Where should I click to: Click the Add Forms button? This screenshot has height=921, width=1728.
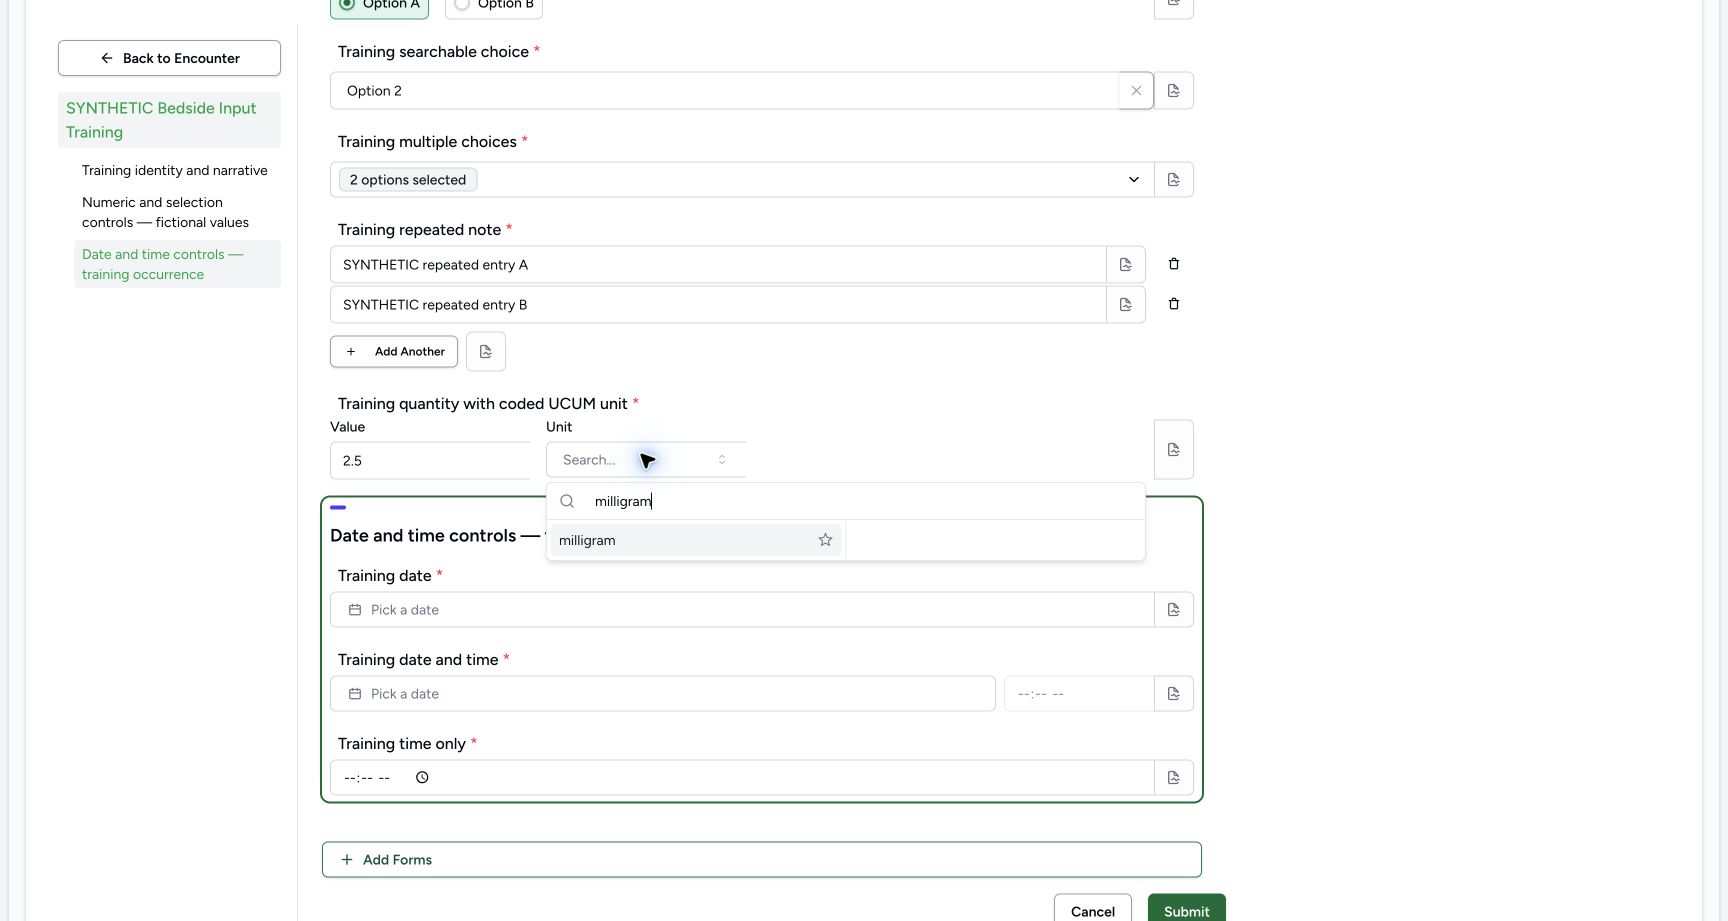762,860
